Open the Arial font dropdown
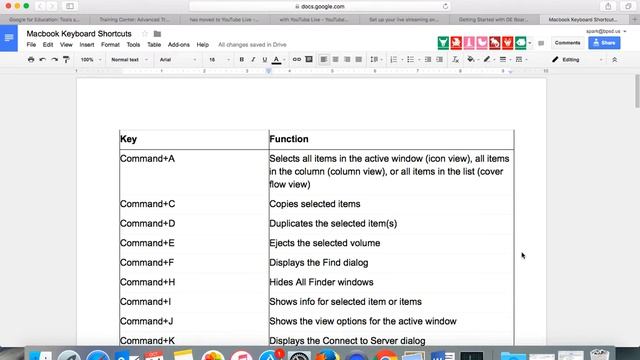 [x=178, y=60]
